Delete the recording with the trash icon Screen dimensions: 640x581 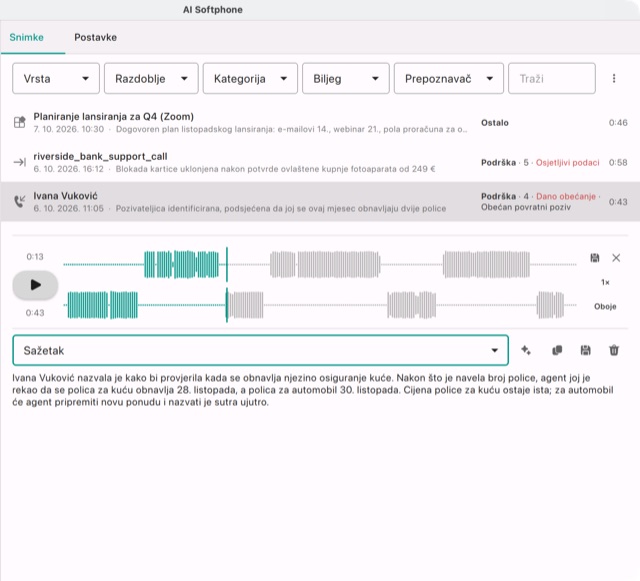(x=614, y=350)
